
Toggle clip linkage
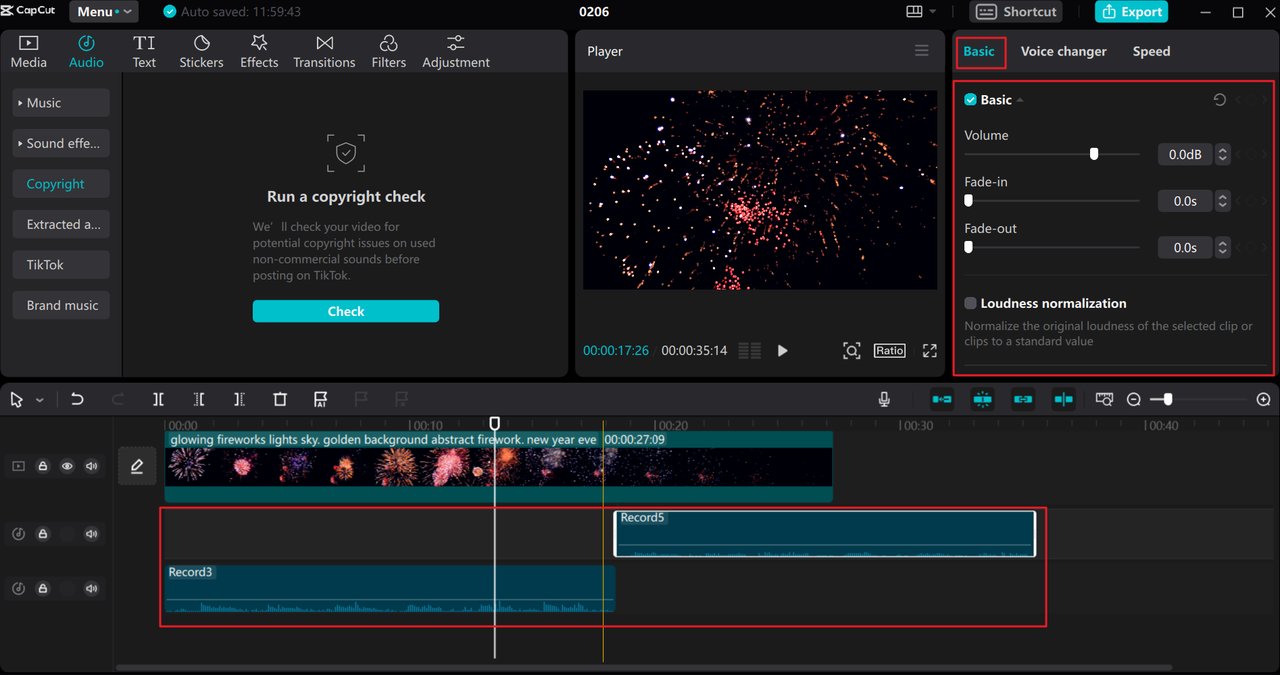(x=1023, y=399)
